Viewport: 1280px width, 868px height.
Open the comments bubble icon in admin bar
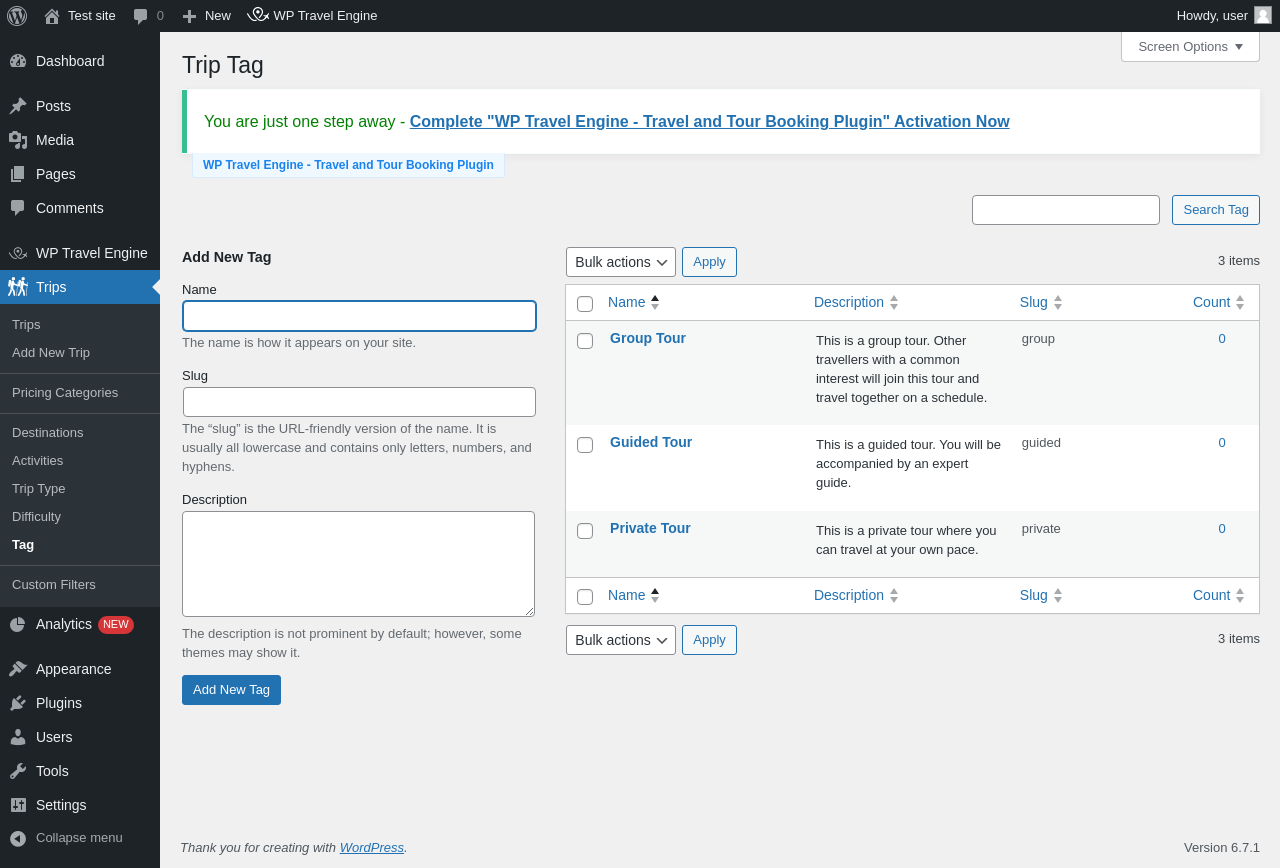pos(141,16)
